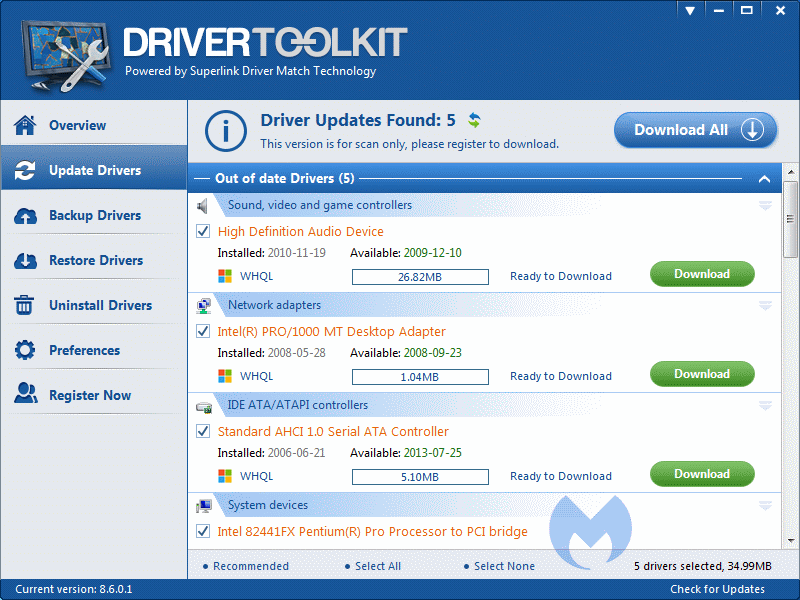Click the refresh scan icon beside Driver Updates Found
The width and height of the screenshot is (800, 600).
tap(474, 121)
